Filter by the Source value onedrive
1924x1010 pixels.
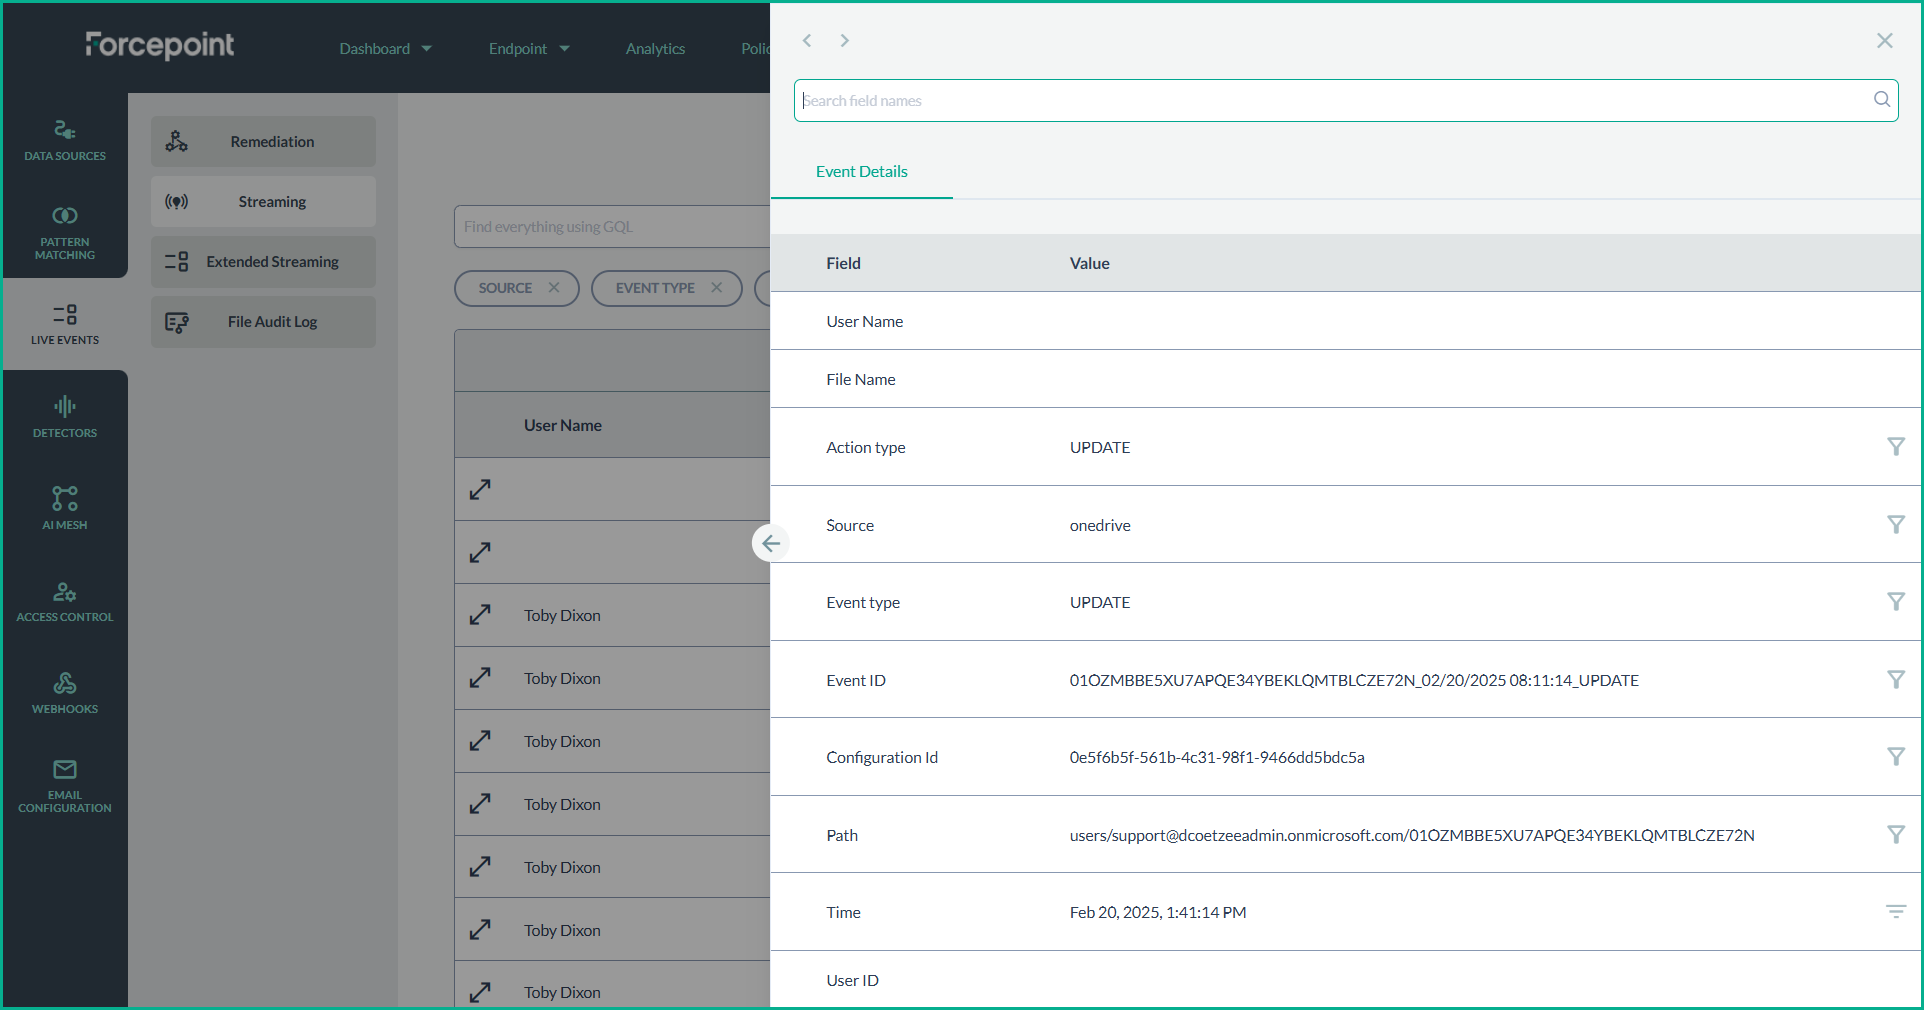click(1895, 525)
